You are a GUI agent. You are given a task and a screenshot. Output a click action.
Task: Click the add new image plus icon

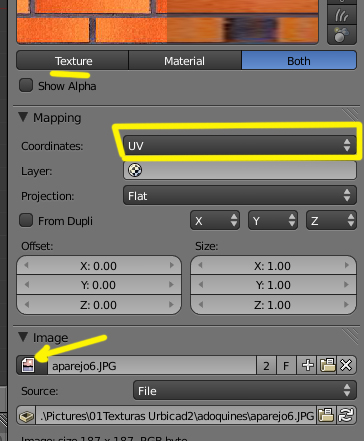[307, 365]
